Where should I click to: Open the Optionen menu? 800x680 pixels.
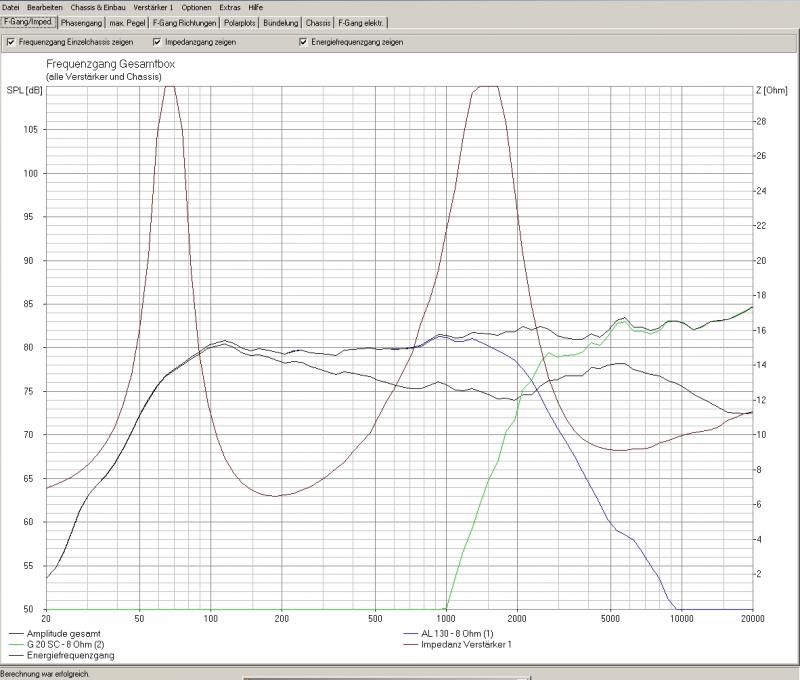(x=196, y=7)
